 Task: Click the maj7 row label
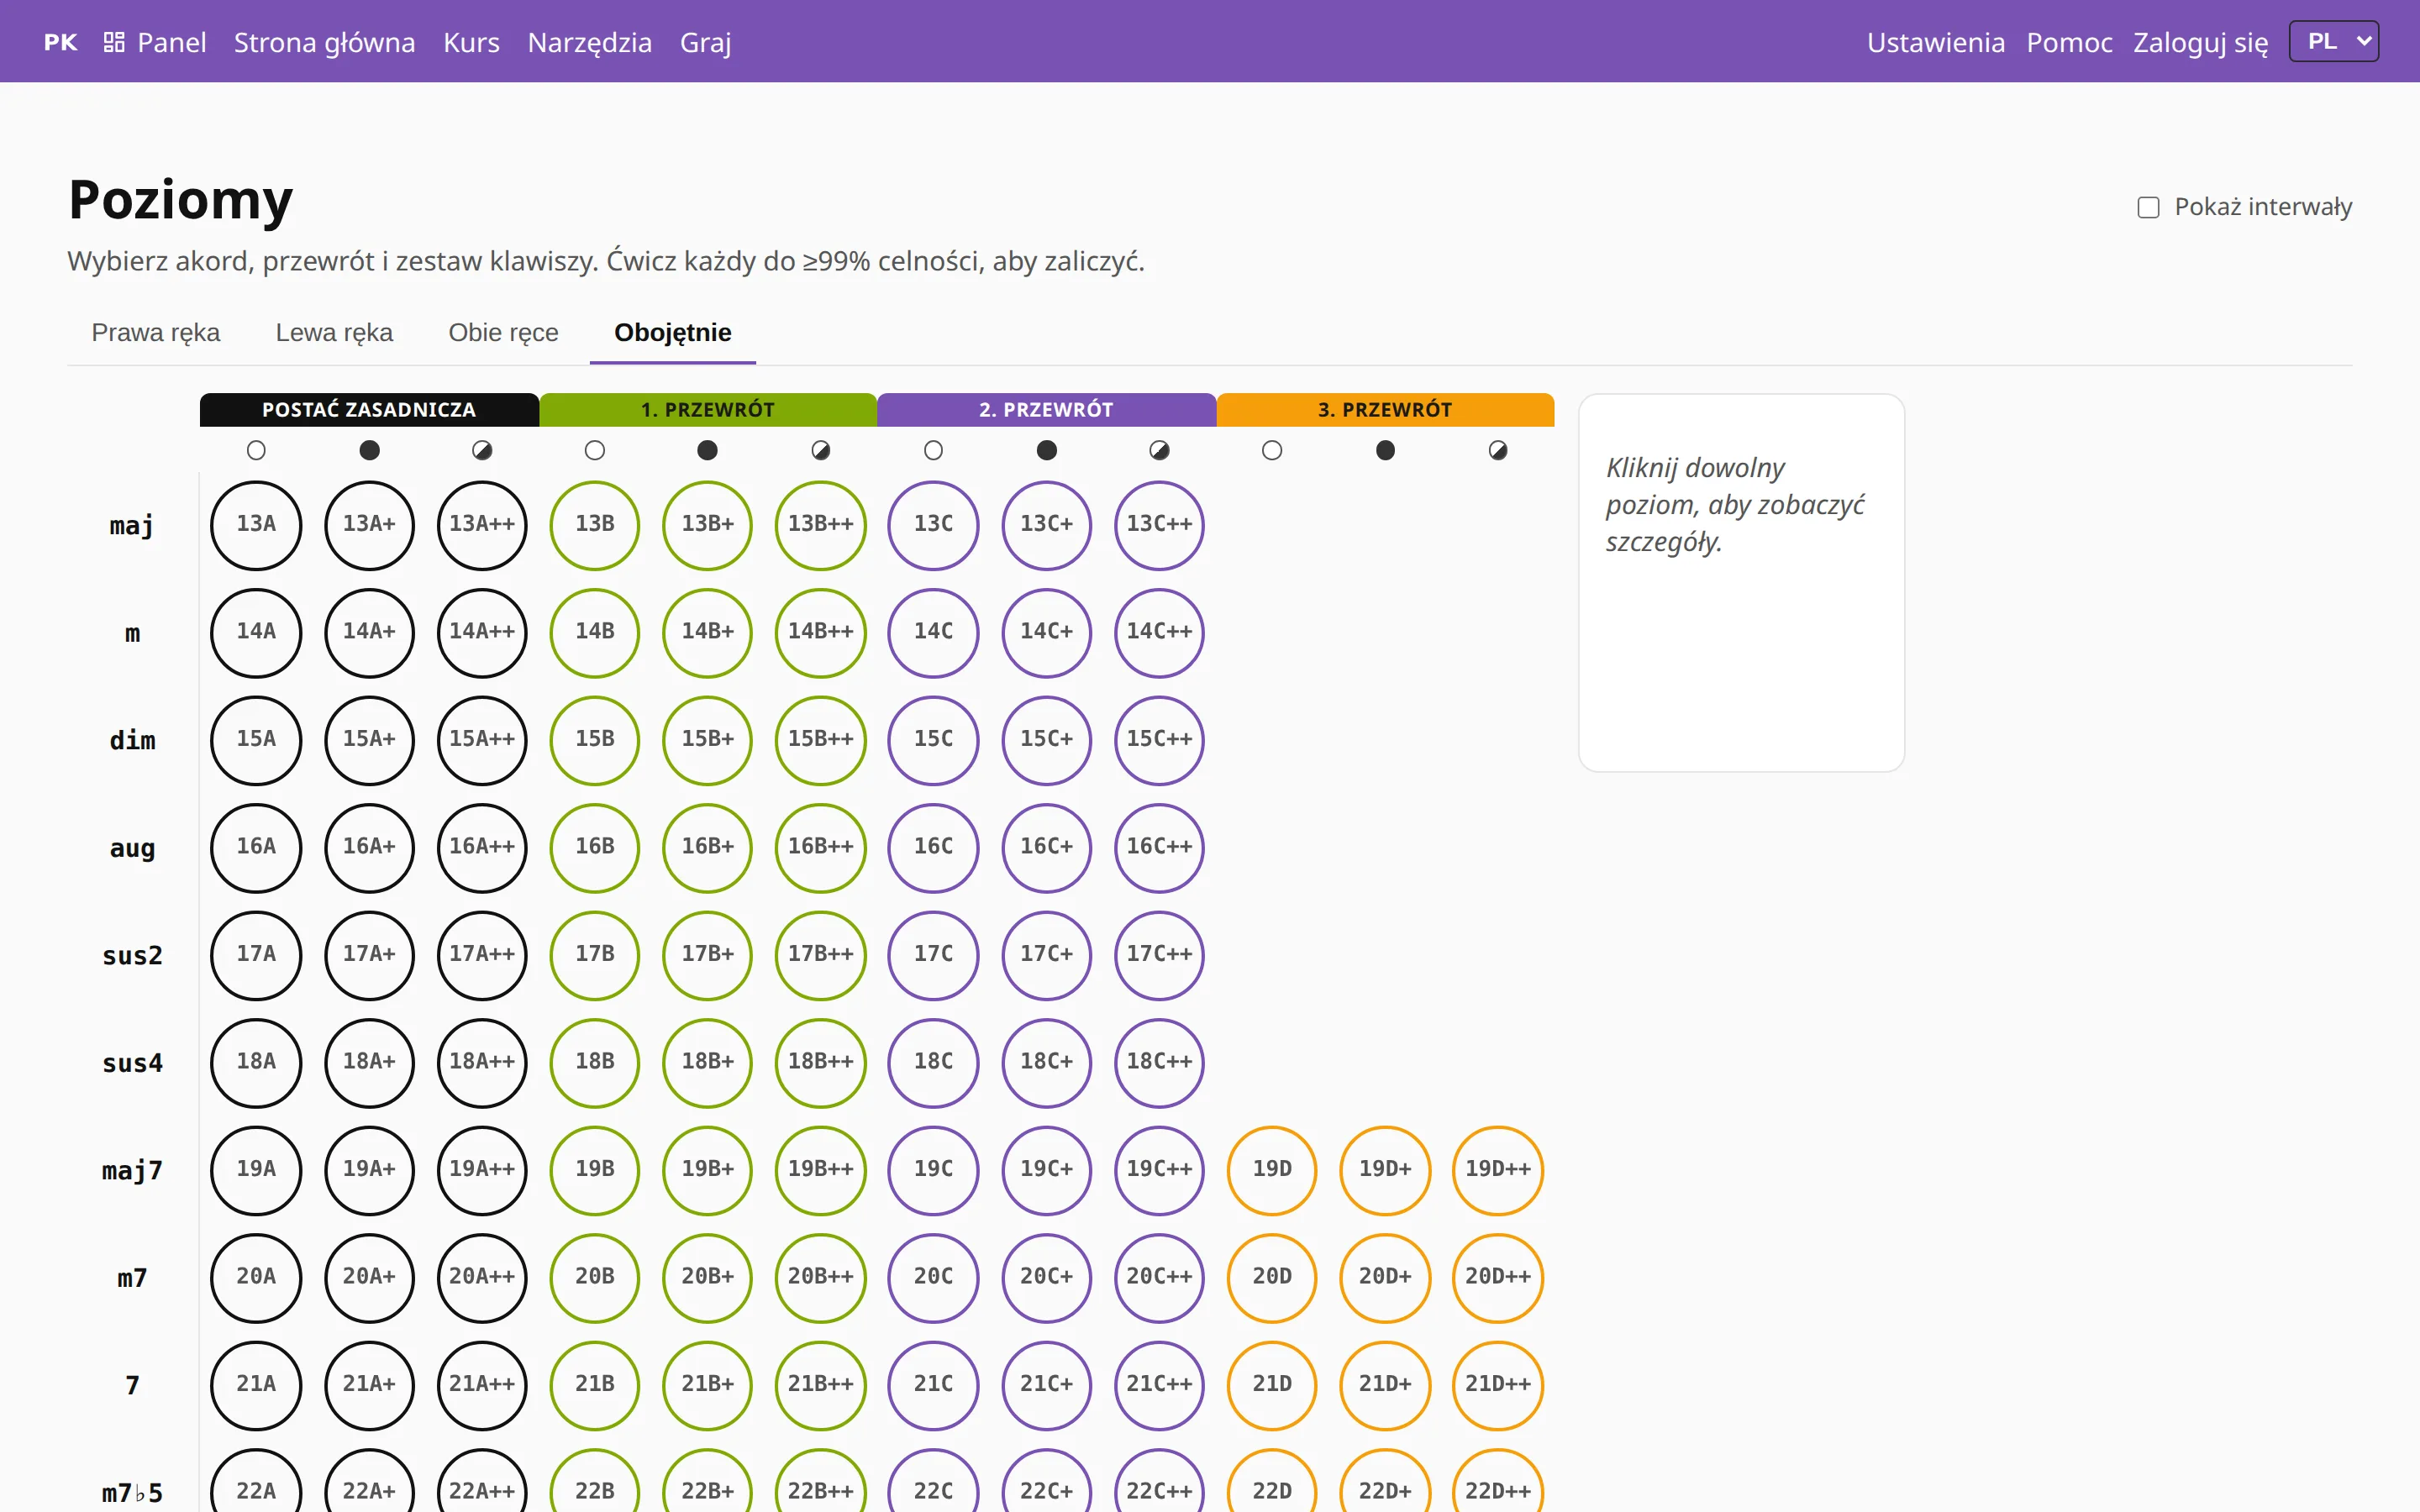pos(132,1171)
